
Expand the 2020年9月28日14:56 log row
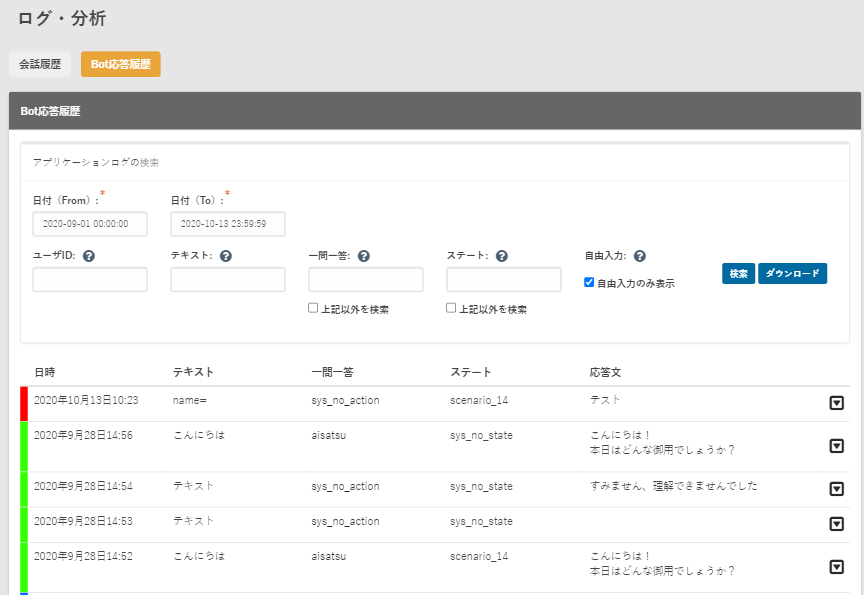click(836, 446)
